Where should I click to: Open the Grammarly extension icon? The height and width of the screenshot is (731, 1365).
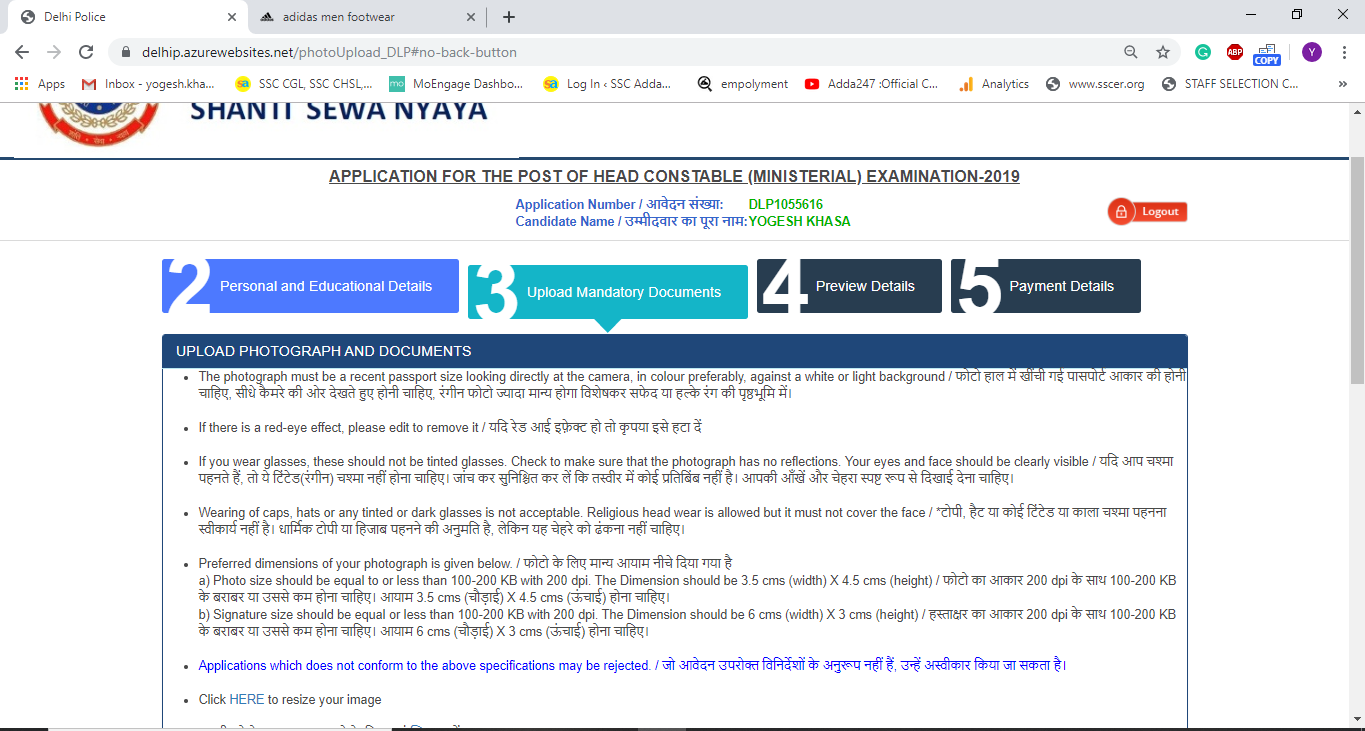[x=1203, y=52]
